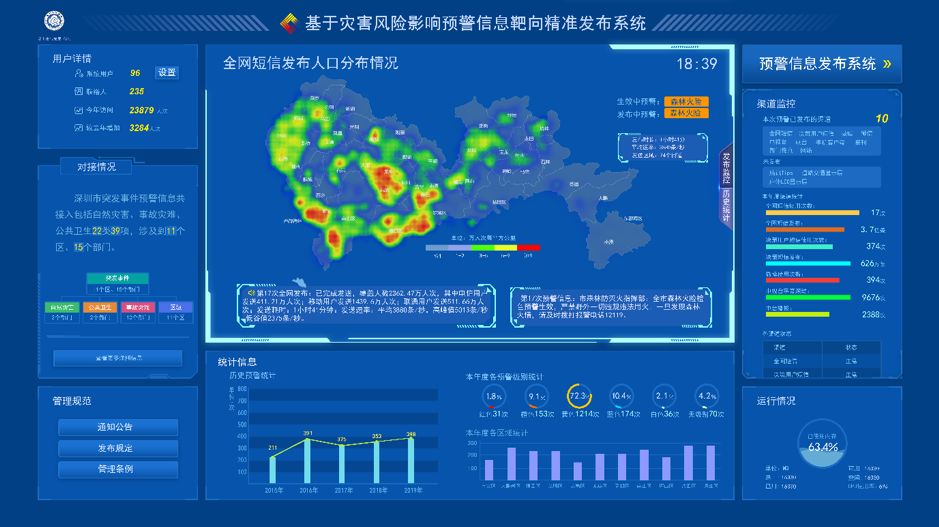Click the 设置 button in user details
Viewport: 939px width, 527px height.
point(166,72)
